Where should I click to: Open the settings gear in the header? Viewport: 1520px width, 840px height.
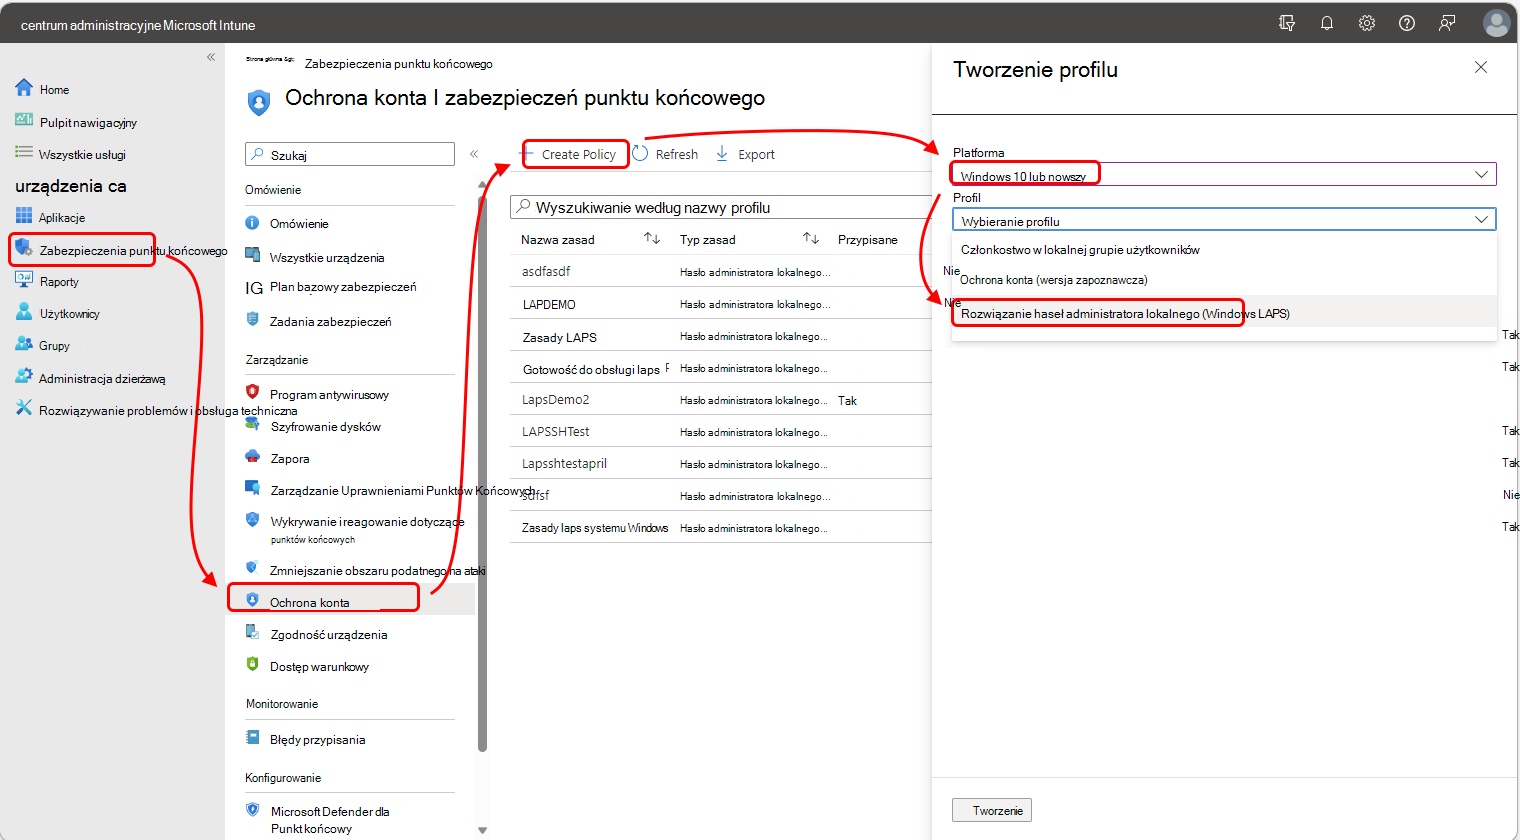(x=1367, y=23)
